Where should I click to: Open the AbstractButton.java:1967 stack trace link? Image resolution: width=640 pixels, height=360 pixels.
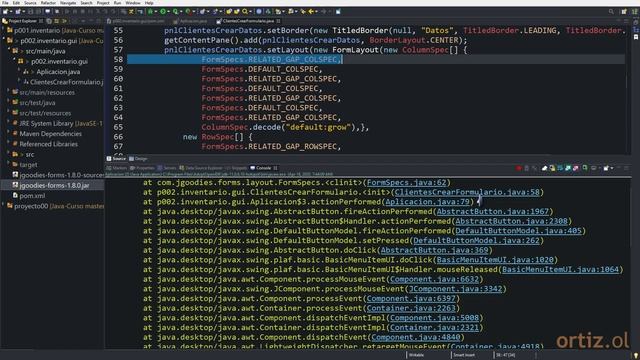[493, 211]
